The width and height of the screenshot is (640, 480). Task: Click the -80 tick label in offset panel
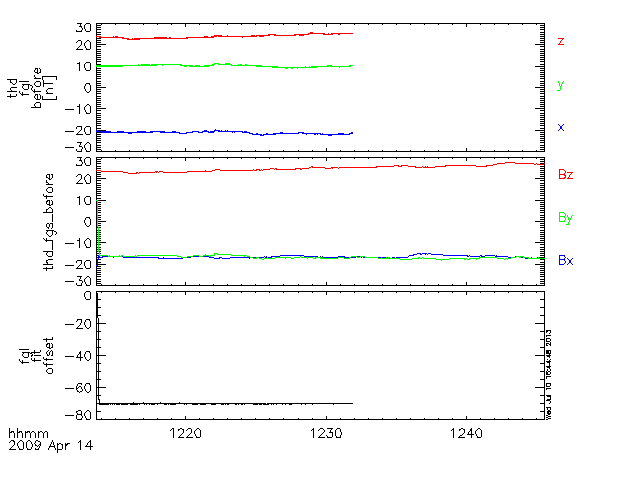79,415
